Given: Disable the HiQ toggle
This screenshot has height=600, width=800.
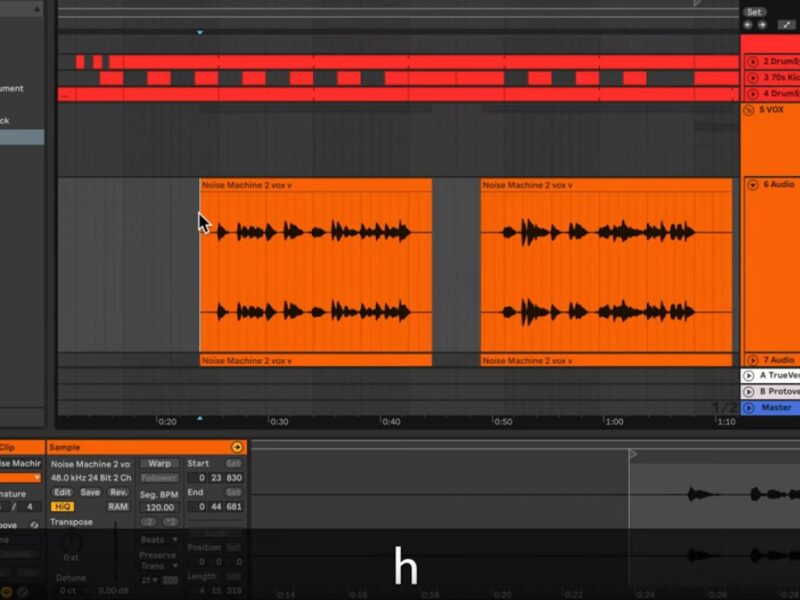Looking at the screenshot, I should (63, 507).
